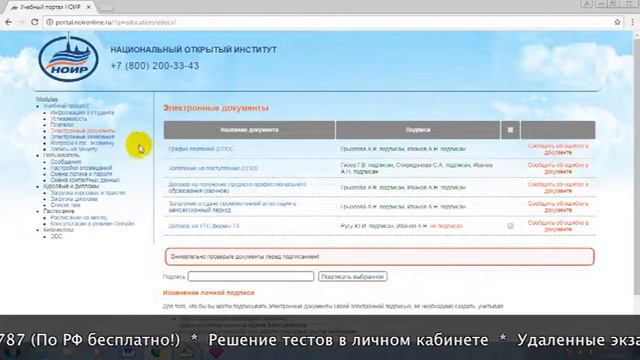Open Загрузка курсовых и практик link
Image resolution: width=640 pixels, height=360 pixels.
tap(88, 193)
